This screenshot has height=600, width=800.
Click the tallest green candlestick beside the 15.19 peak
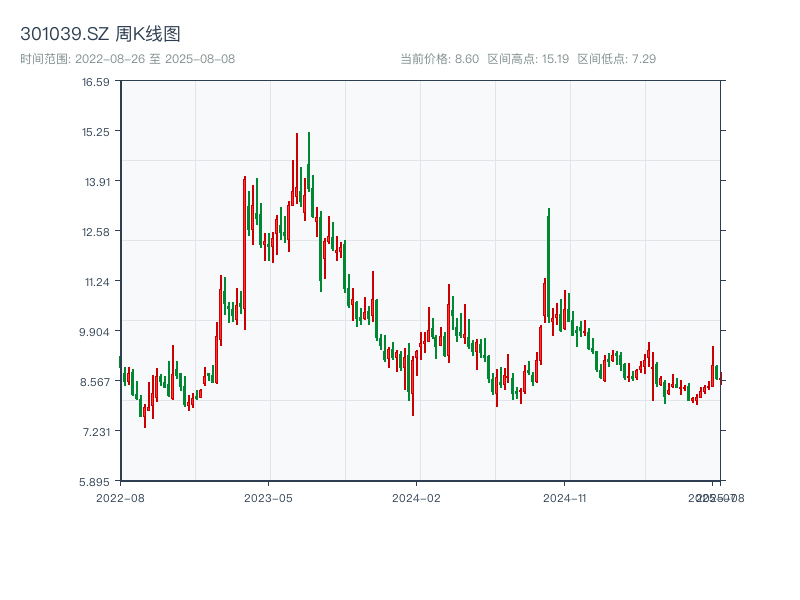pyautogui.click(x=309, y=162)
